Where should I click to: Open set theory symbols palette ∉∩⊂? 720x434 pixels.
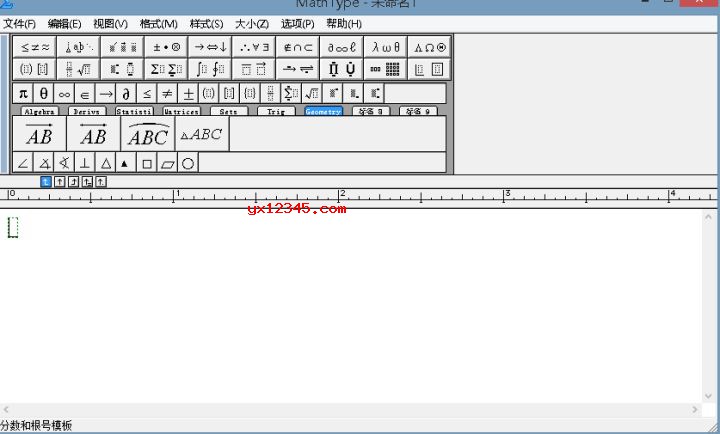[298, 47]
